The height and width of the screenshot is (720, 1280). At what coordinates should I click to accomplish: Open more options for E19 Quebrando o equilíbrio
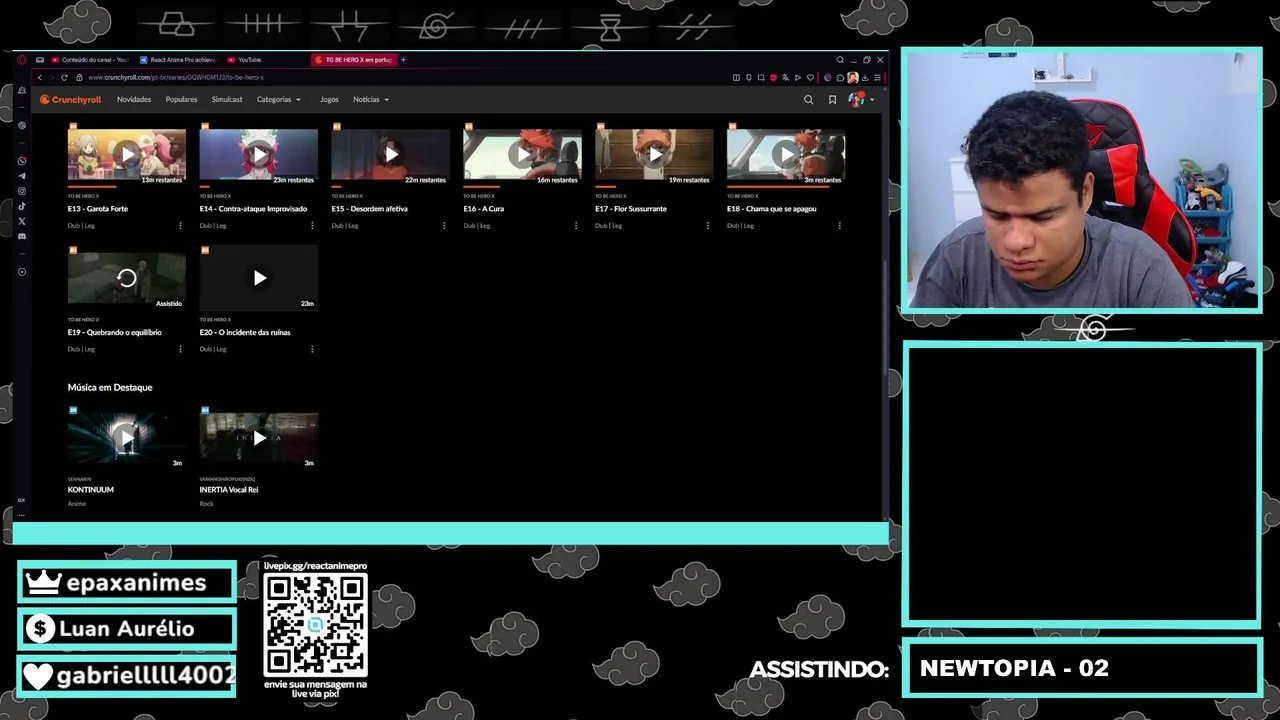point(180,349)
